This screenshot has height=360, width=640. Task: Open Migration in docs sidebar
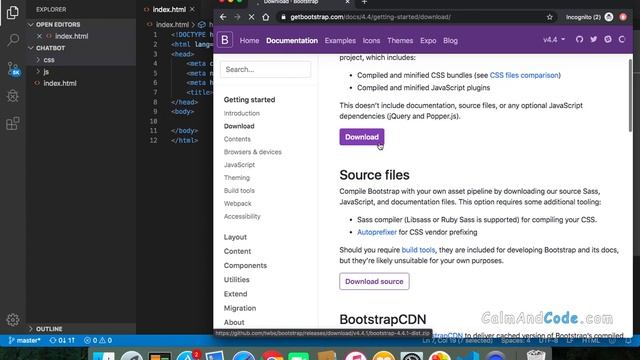pos(240,309)
